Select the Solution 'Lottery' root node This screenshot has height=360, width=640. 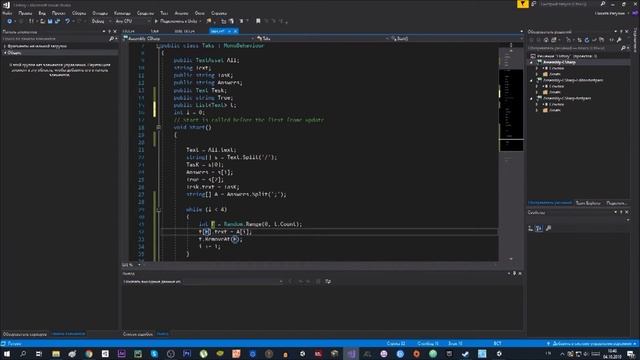(563, 56)
